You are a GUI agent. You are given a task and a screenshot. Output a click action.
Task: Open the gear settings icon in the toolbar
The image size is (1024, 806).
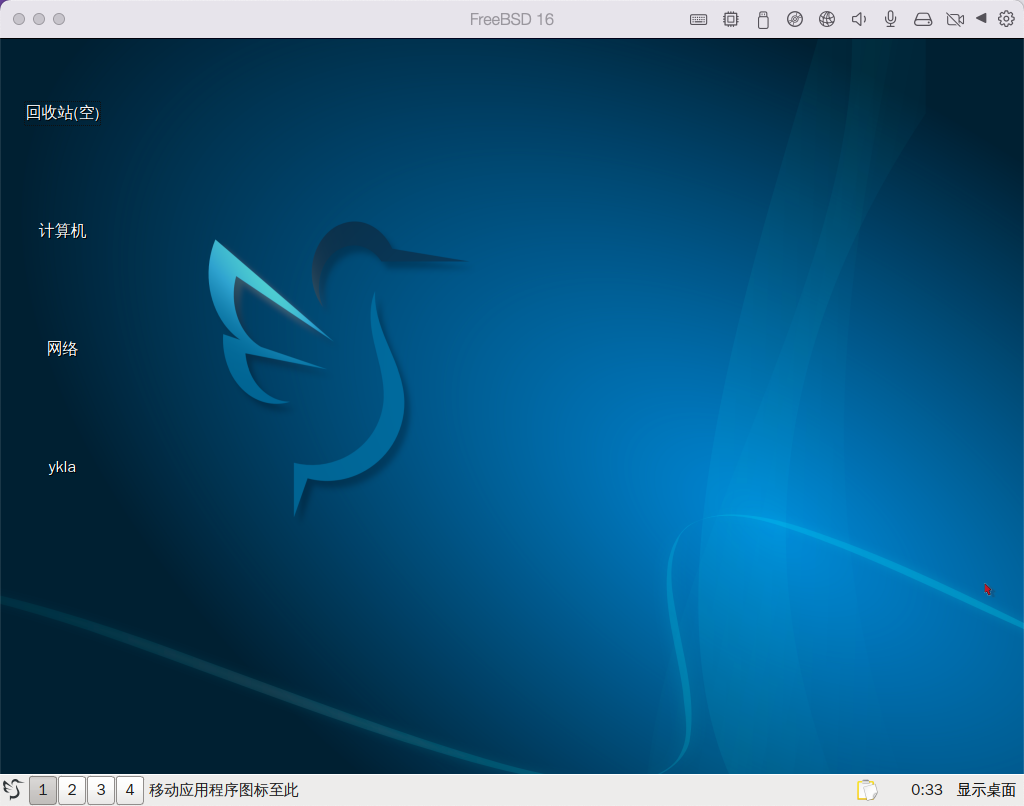coord(1006,19)
